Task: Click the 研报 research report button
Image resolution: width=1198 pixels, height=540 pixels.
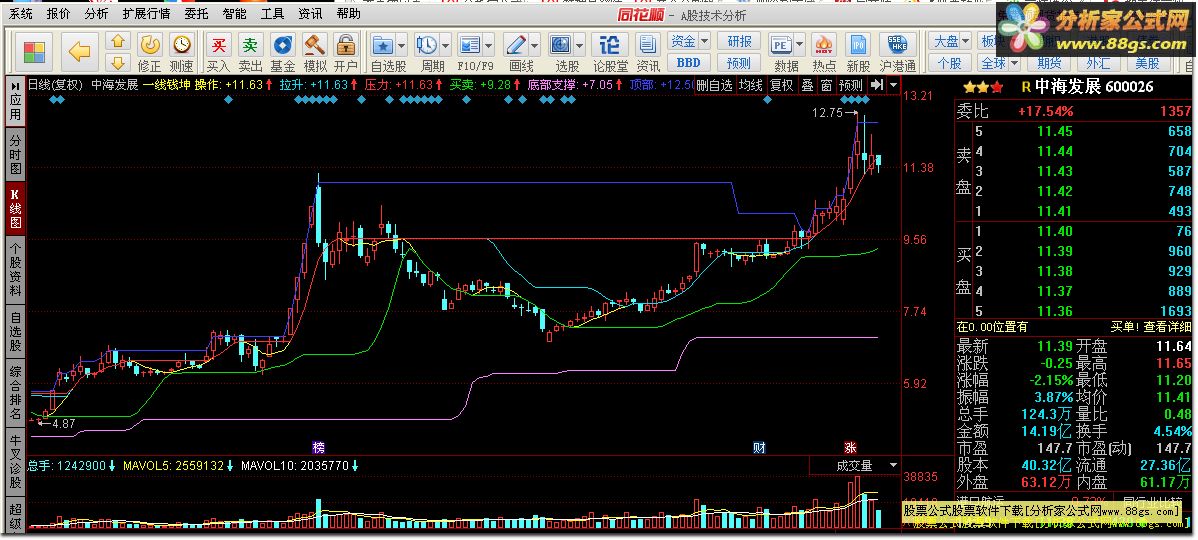Action: click(739, 41)
